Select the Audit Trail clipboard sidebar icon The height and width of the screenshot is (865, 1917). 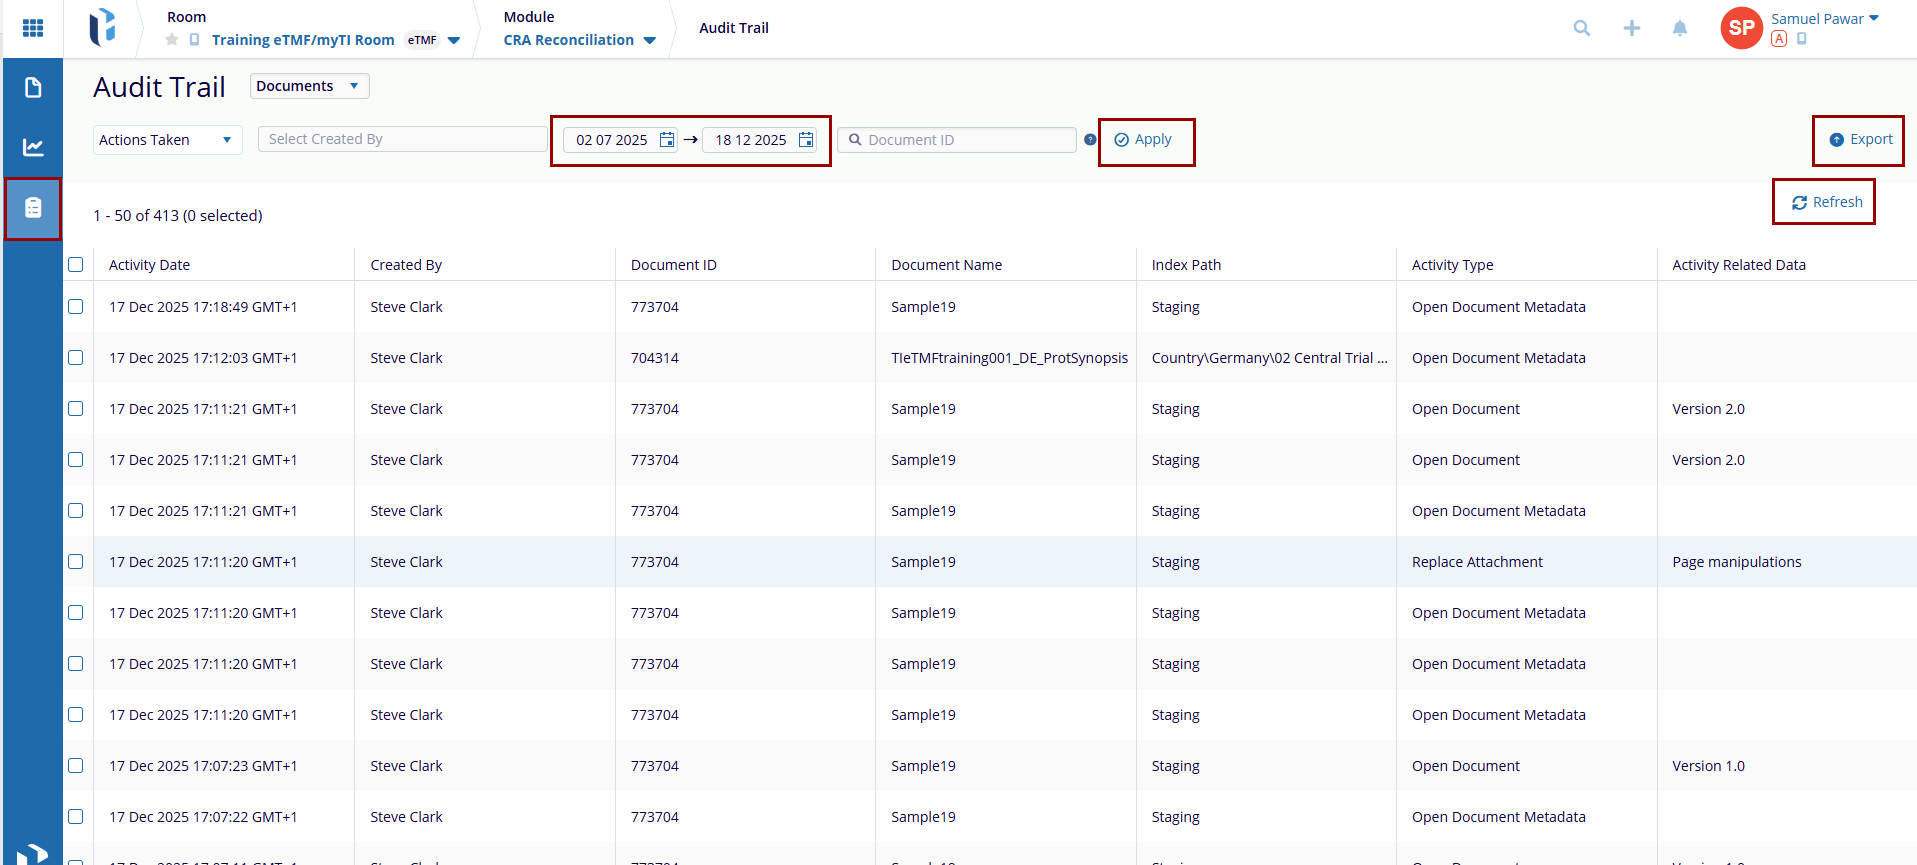click(x=33, y=208)
